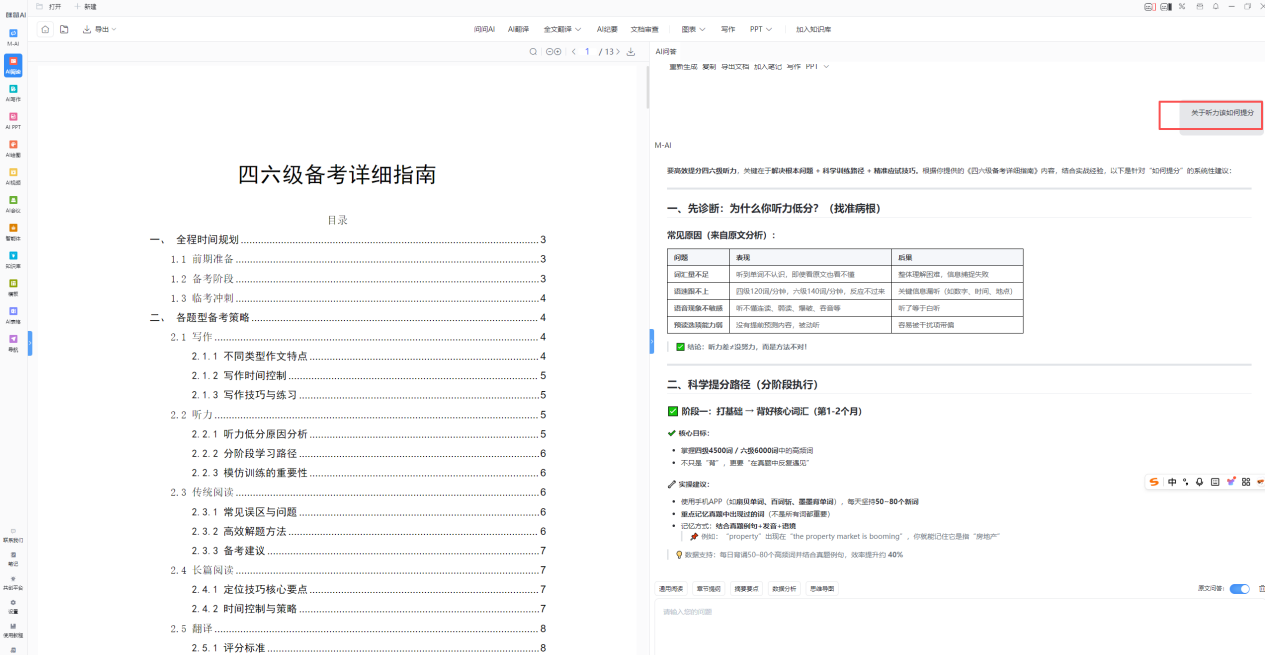This screenshot has height=655, width=1265.
Task: Toggle the 原文问答 switch
Action: tap(1239, 589)
